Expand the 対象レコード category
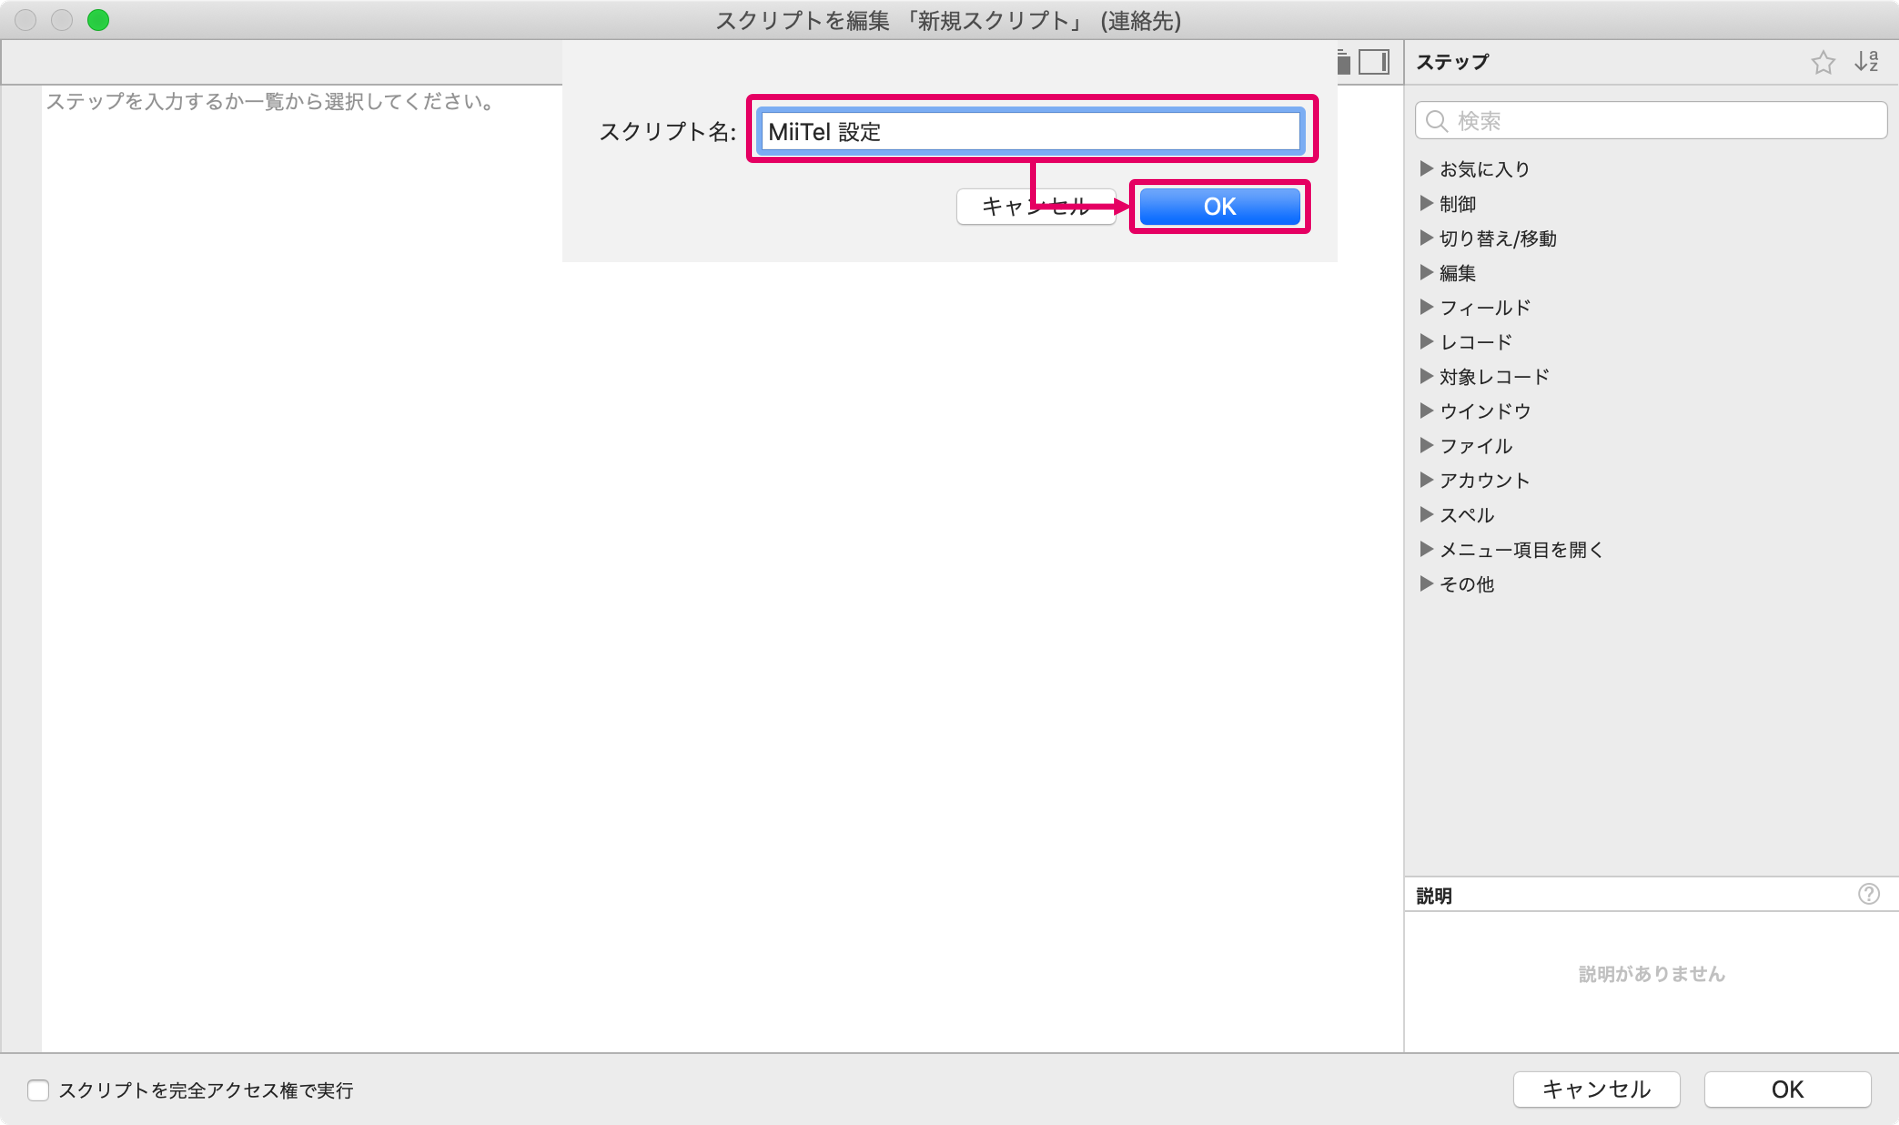The width and height of the screenshot is (1899, 1125). point(1426,376)
